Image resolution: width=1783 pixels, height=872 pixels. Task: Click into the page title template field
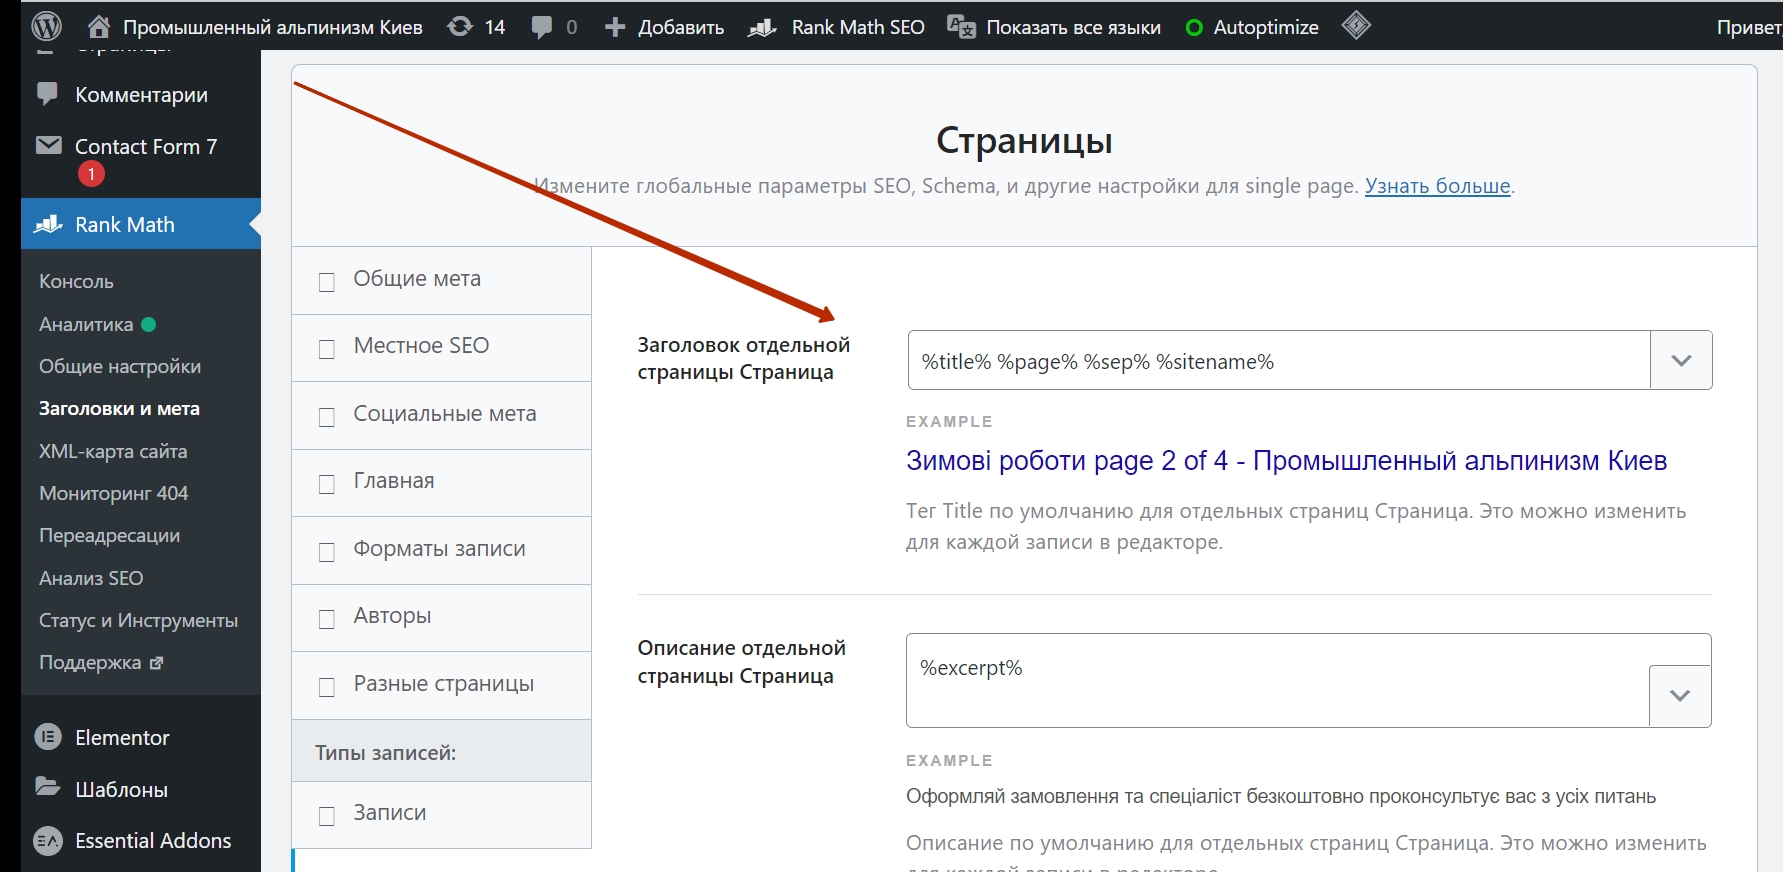pyautogui.click(x=1278, y=361)
